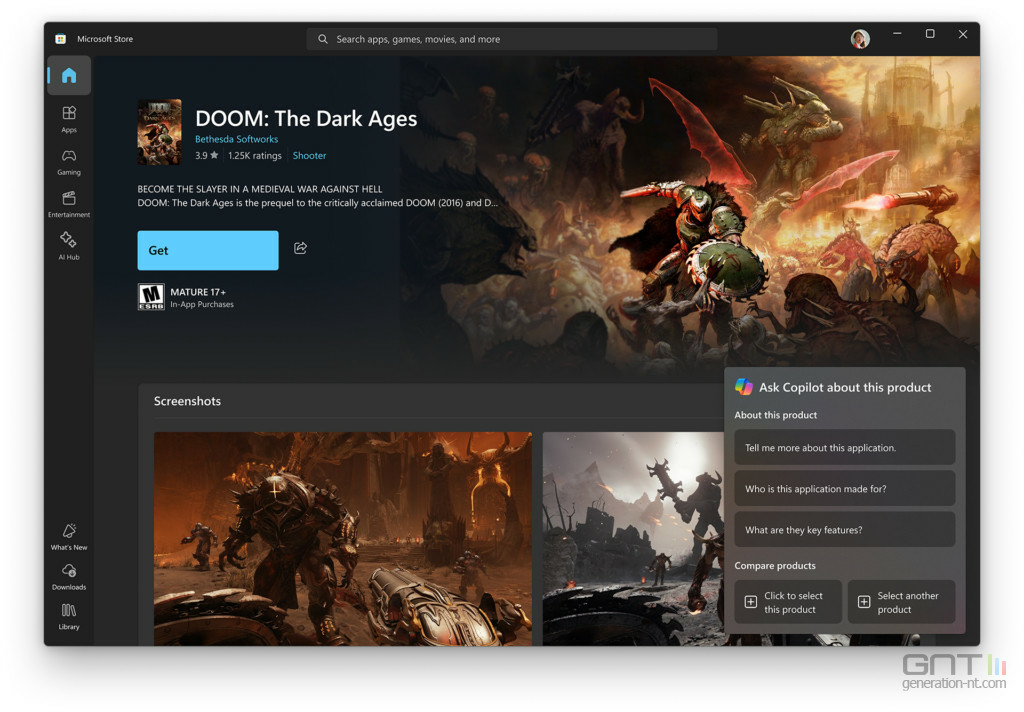Minimize the Microsoft Store window
1024x712 pixels.
pos(897,34)
